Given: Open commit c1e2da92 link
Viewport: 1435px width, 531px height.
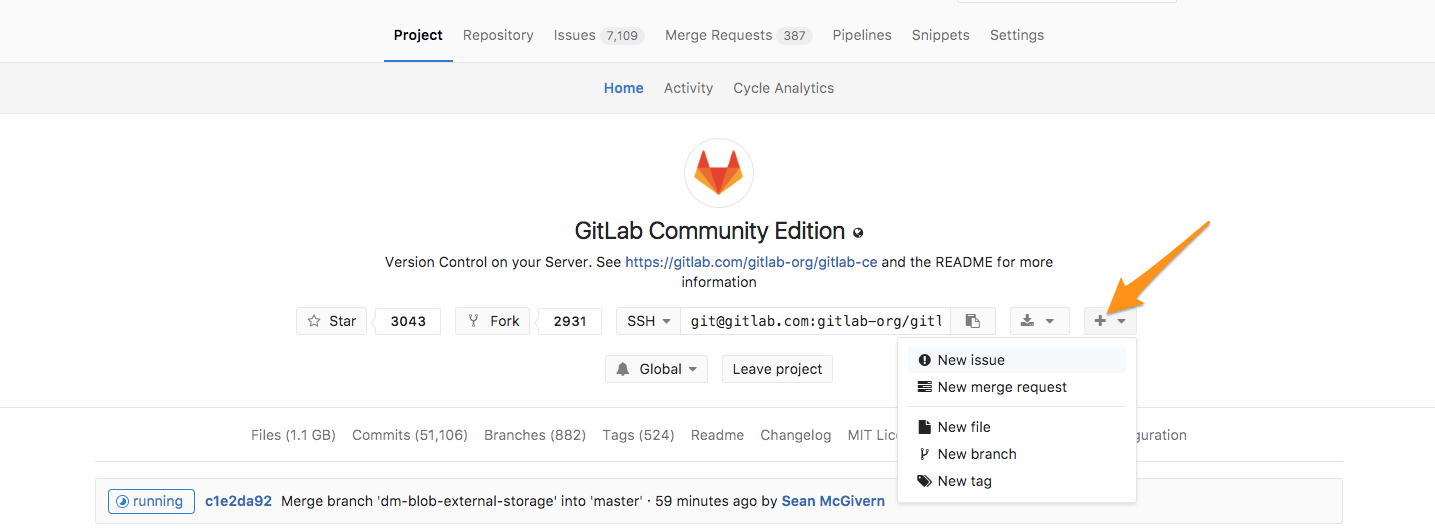Looking at the screenshot, I should point(238,501).
